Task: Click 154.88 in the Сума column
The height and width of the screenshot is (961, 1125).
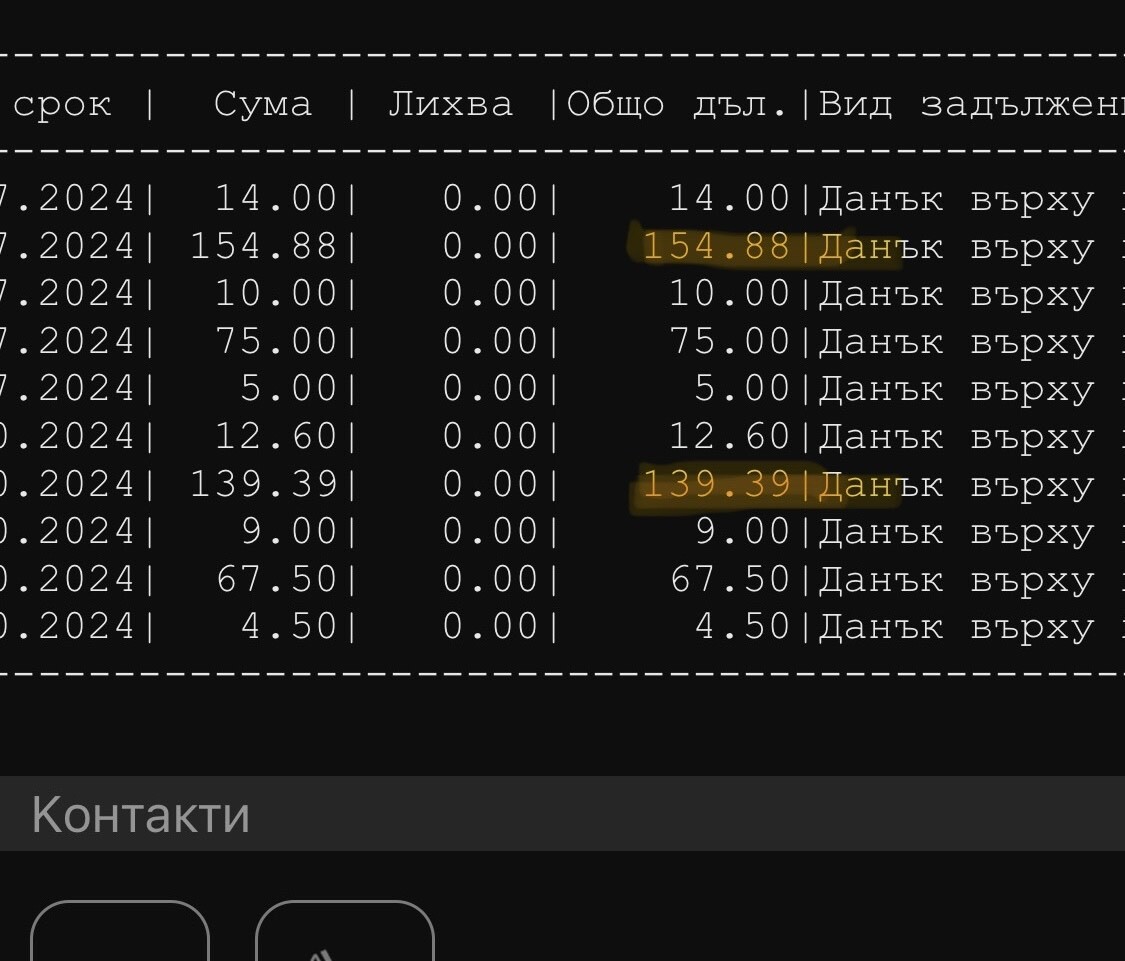Action: coord(263,246)
